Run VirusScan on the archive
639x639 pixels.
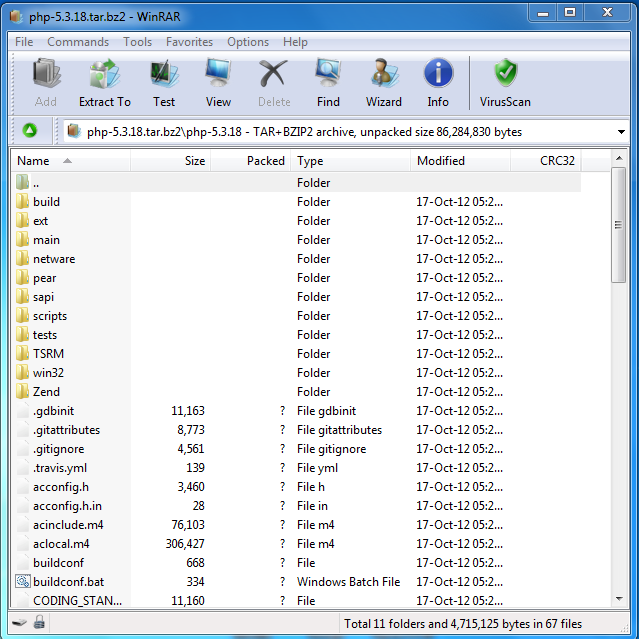(x=505, y=83)
